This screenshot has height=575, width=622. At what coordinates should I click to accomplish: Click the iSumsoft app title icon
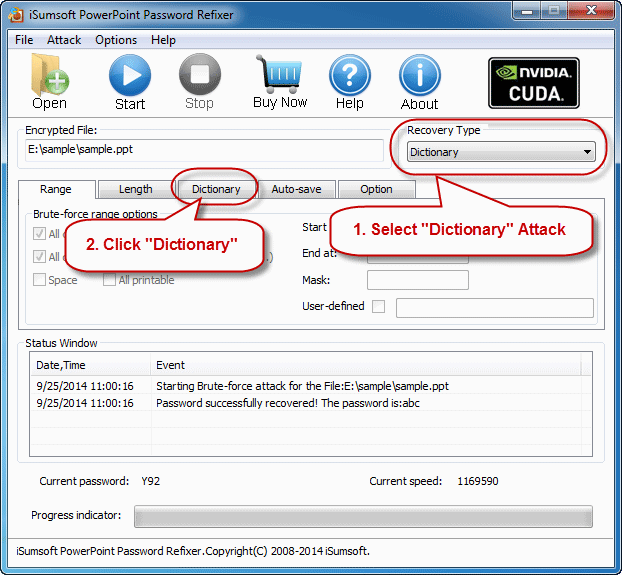pos(16,15)
